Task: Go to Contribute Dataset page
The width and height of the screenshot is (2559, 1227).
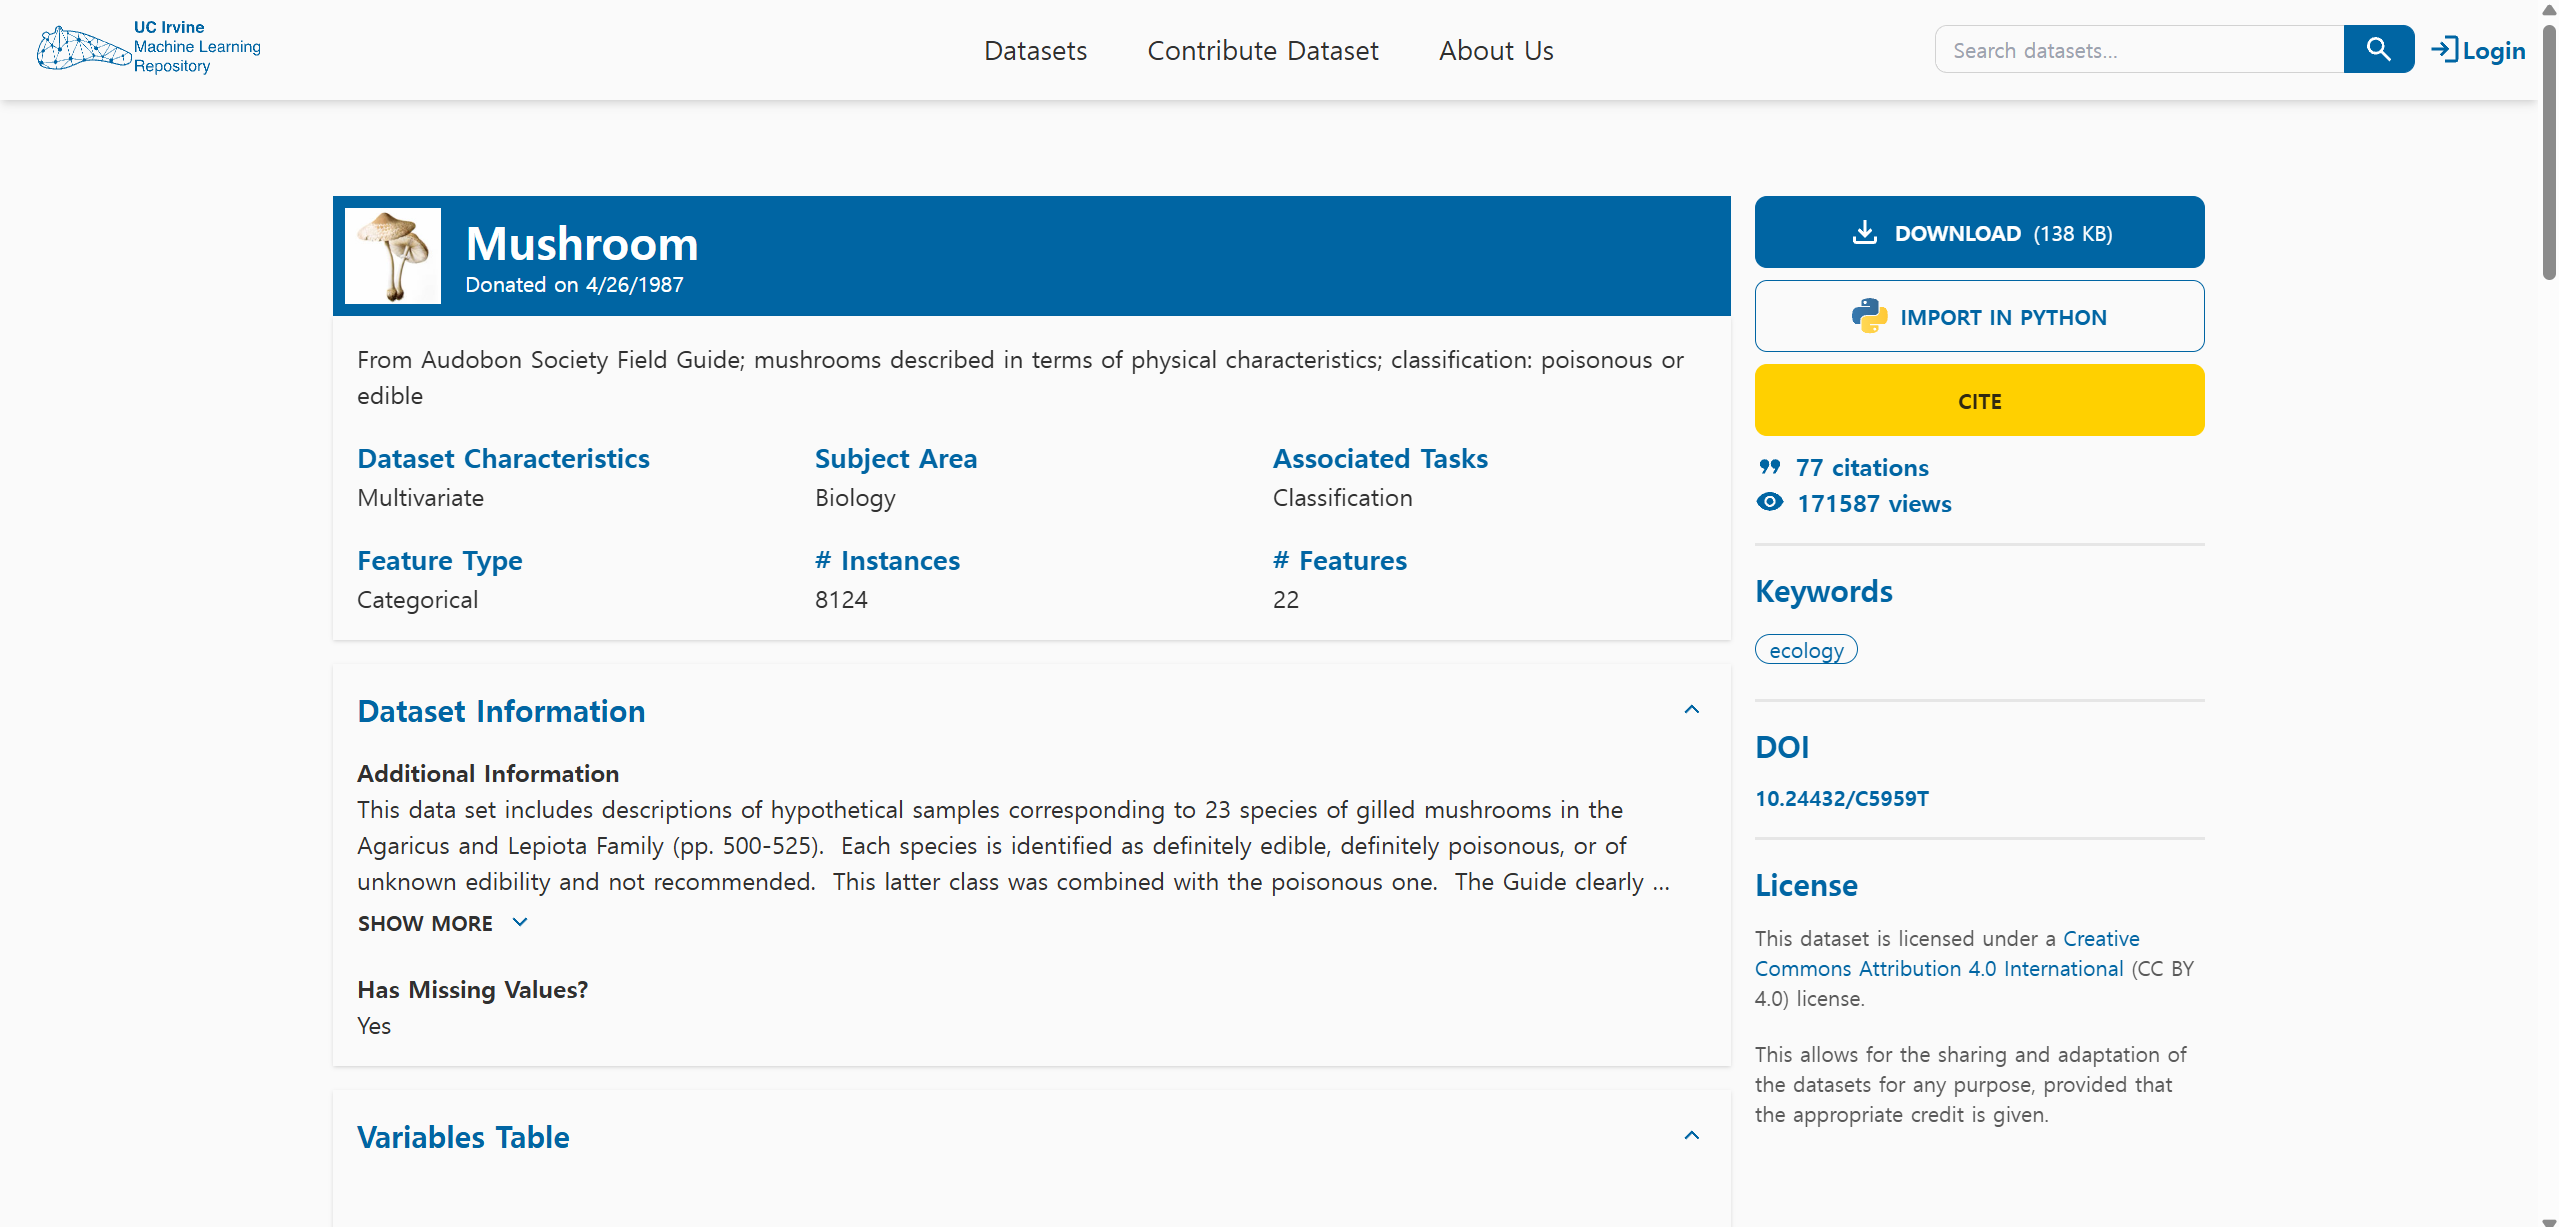Action: (1262, 50)
